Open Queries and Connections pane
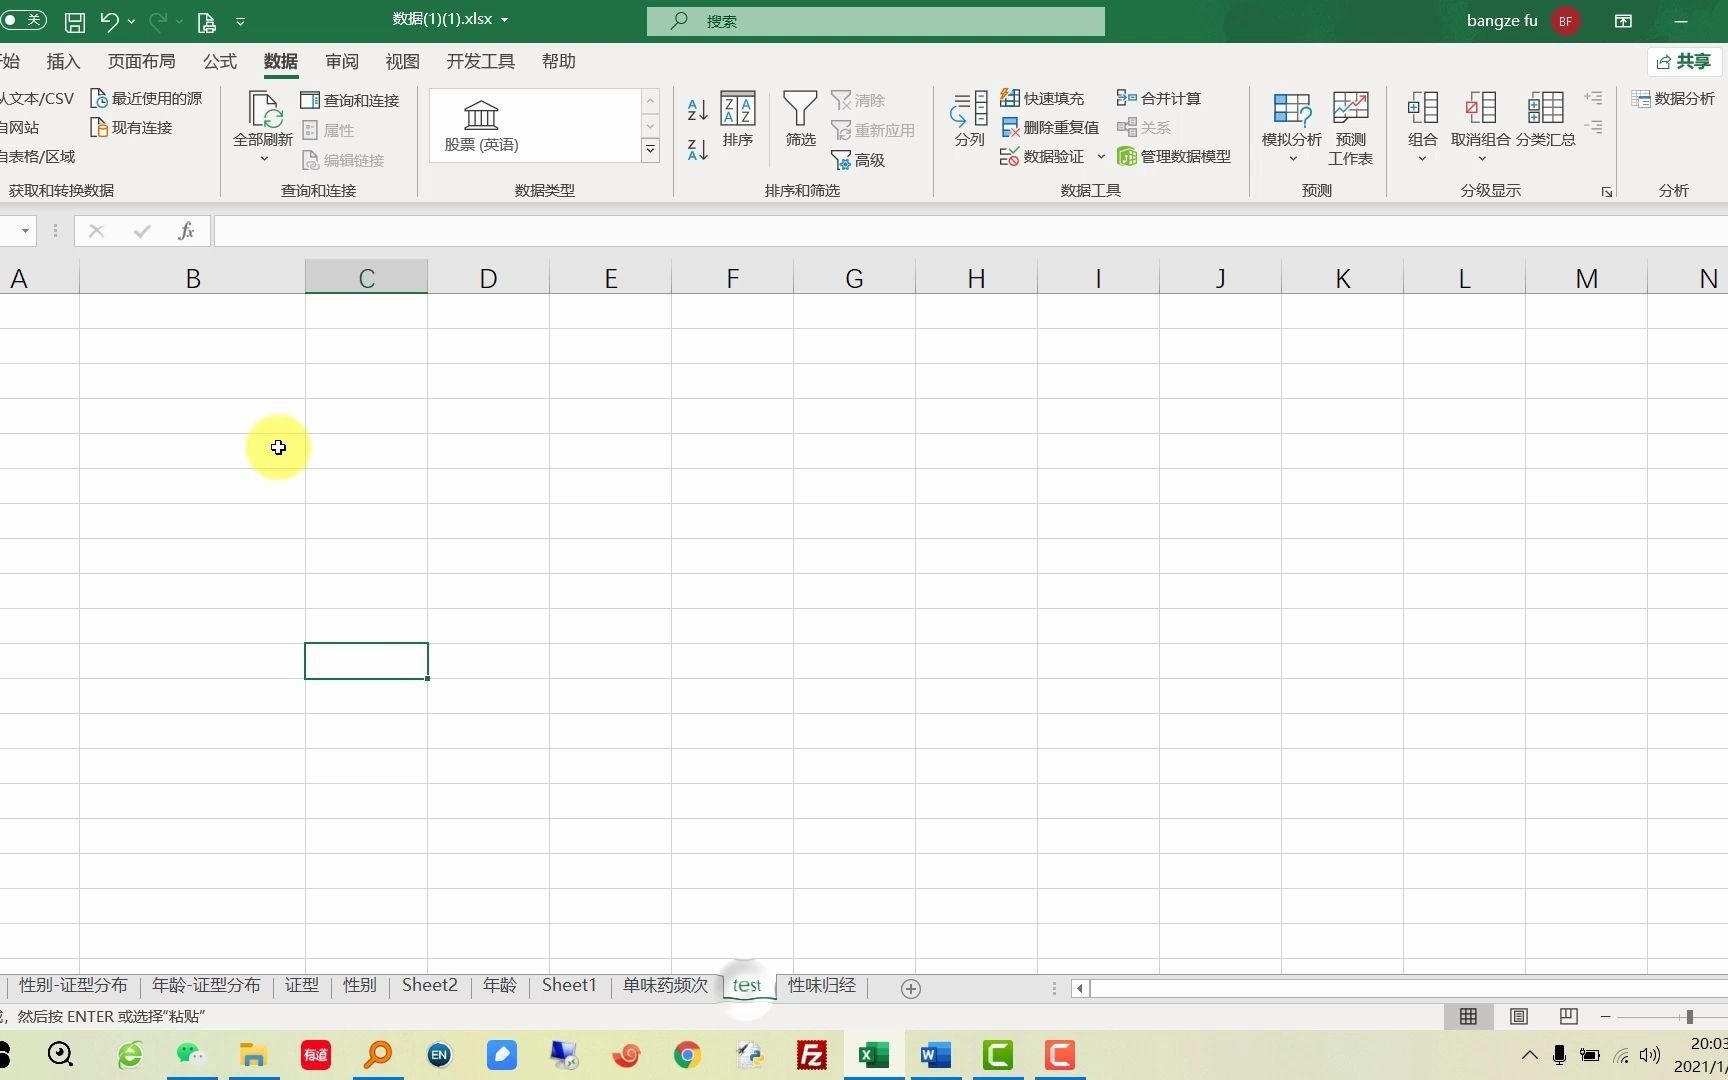This screenshot has height=1080, width=1728. [x=350, y=100]
